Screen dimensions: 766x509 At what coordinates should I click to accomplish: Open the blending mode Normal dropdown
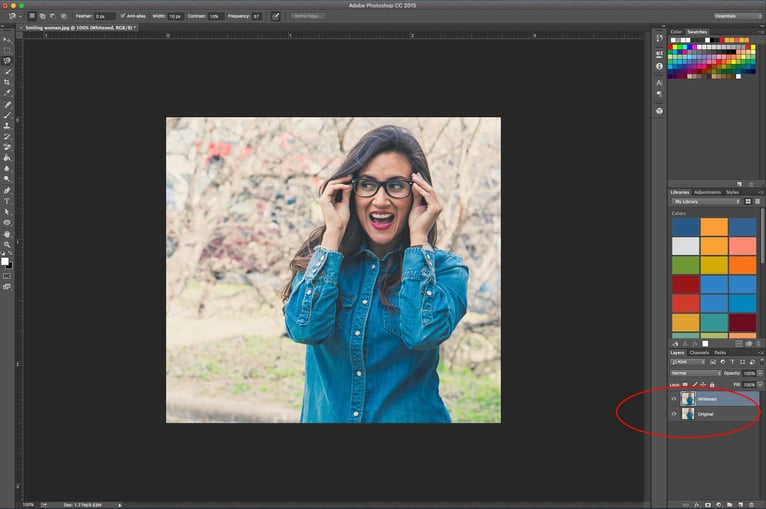695,373
